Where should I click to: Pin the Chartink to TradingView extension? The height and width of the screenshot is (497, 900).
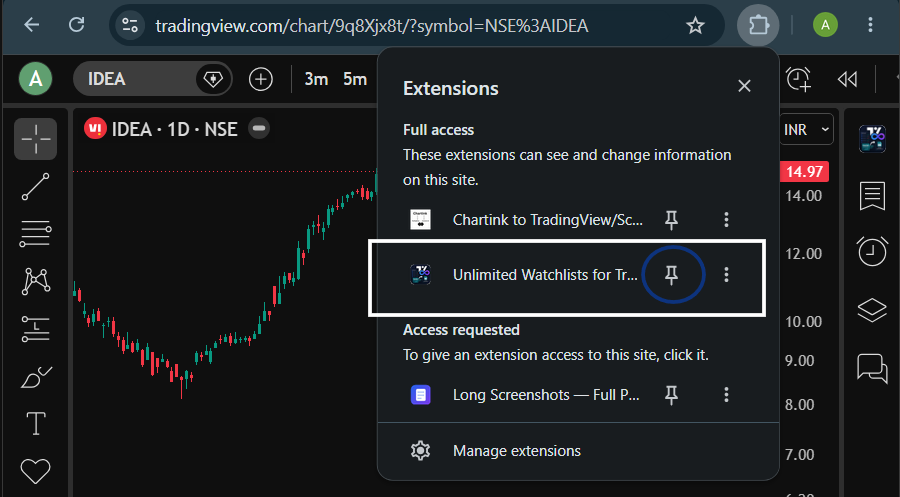[x=671, y=220]
